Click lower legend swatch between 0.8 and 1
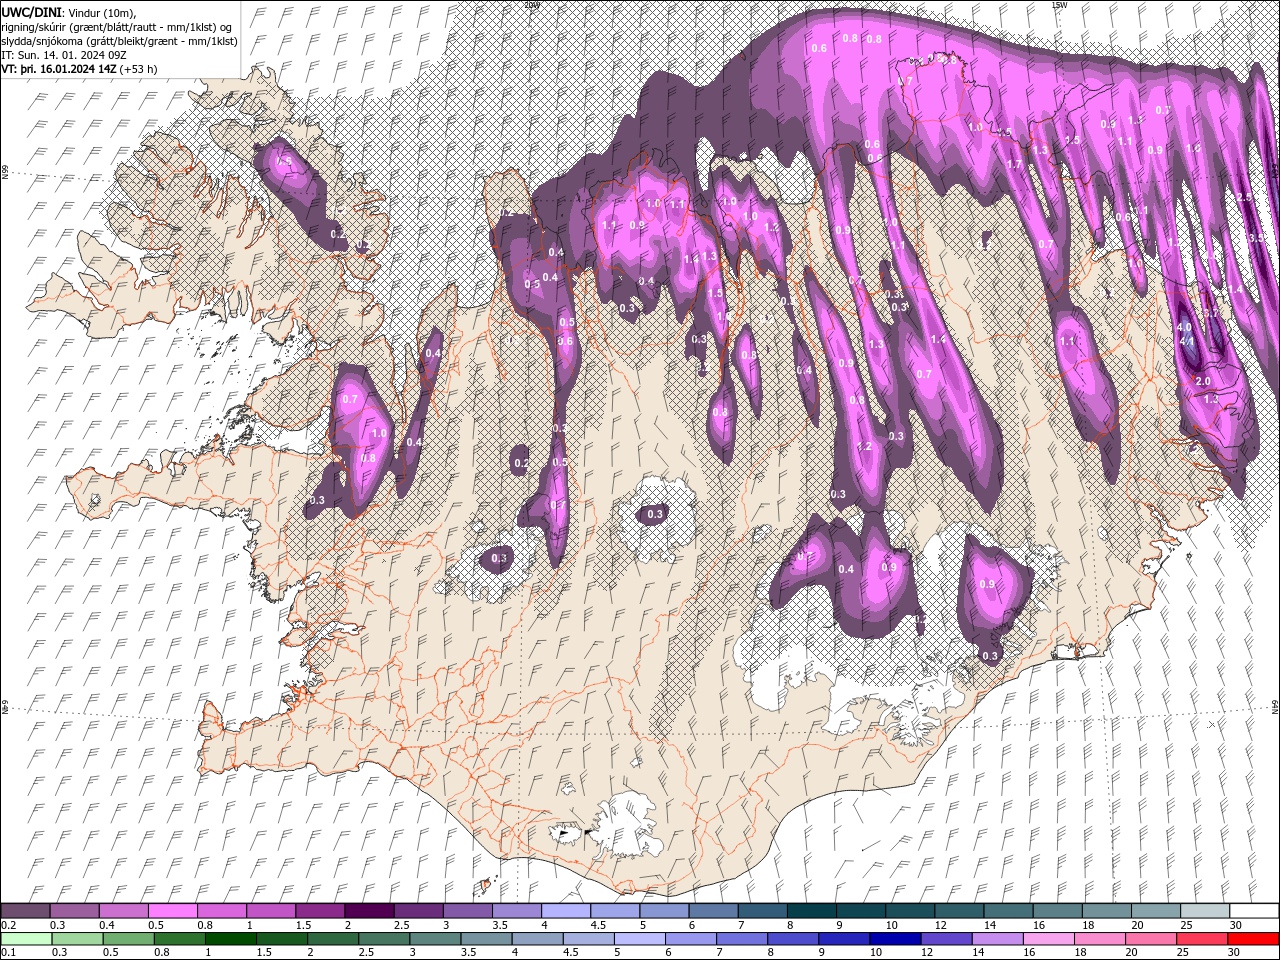The height and width of the screenshot is (960, 1280). pos(180,939)
